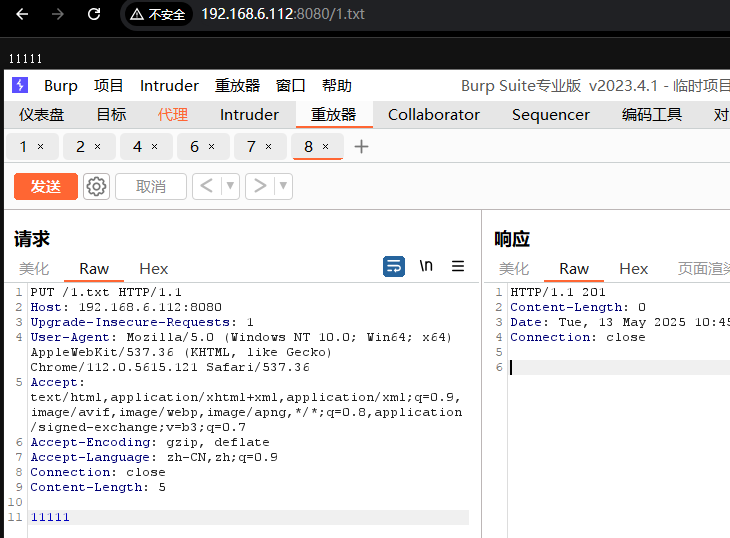730x538 pixels.
Task: Open the Repeater send settings gear
Action: (x=96, y=186)
